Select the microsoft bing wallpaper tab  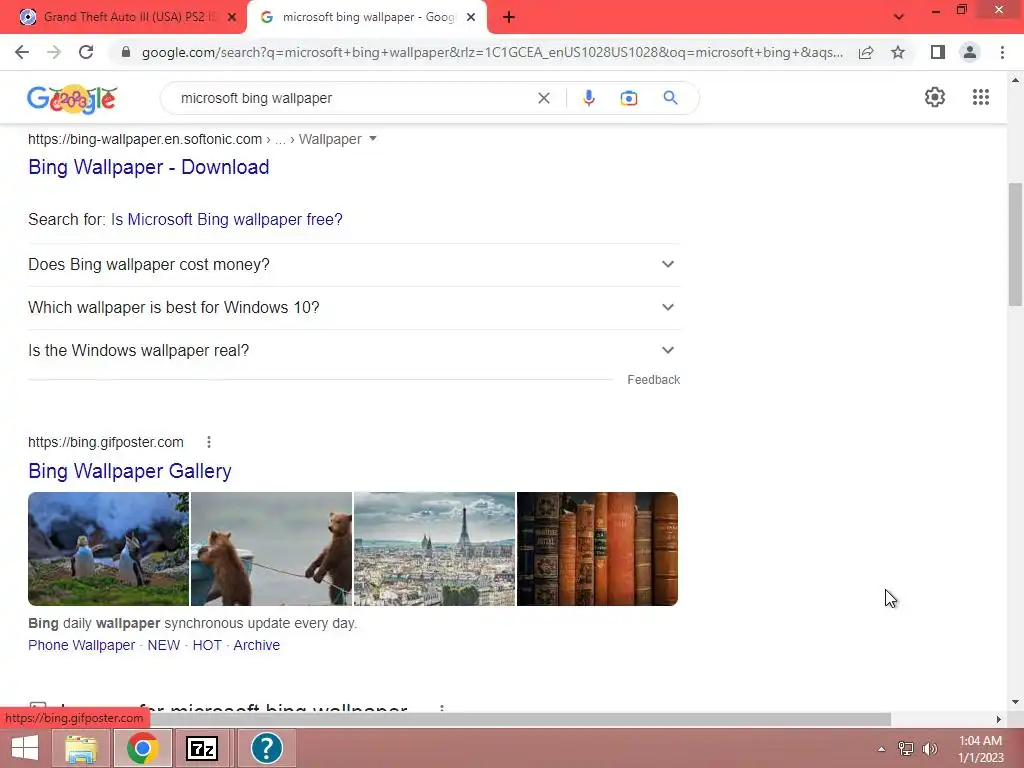pos(367,17)
